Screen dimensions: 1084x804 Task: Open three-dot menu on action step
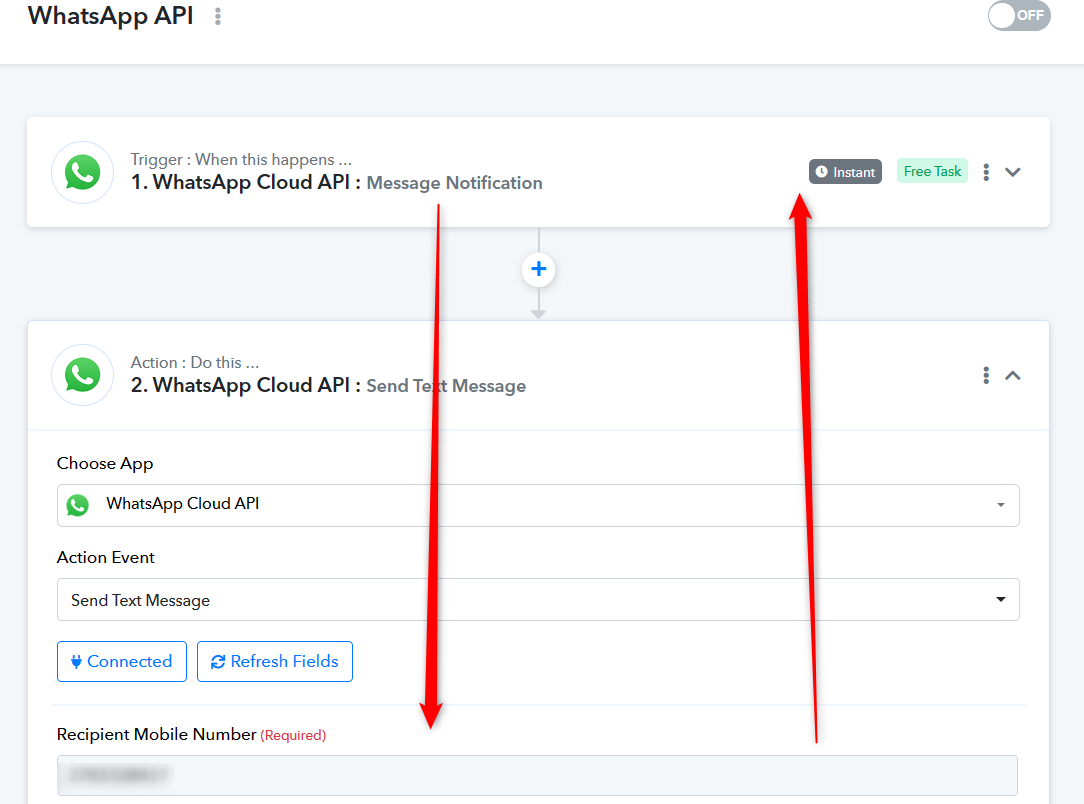tap(986, 375)
